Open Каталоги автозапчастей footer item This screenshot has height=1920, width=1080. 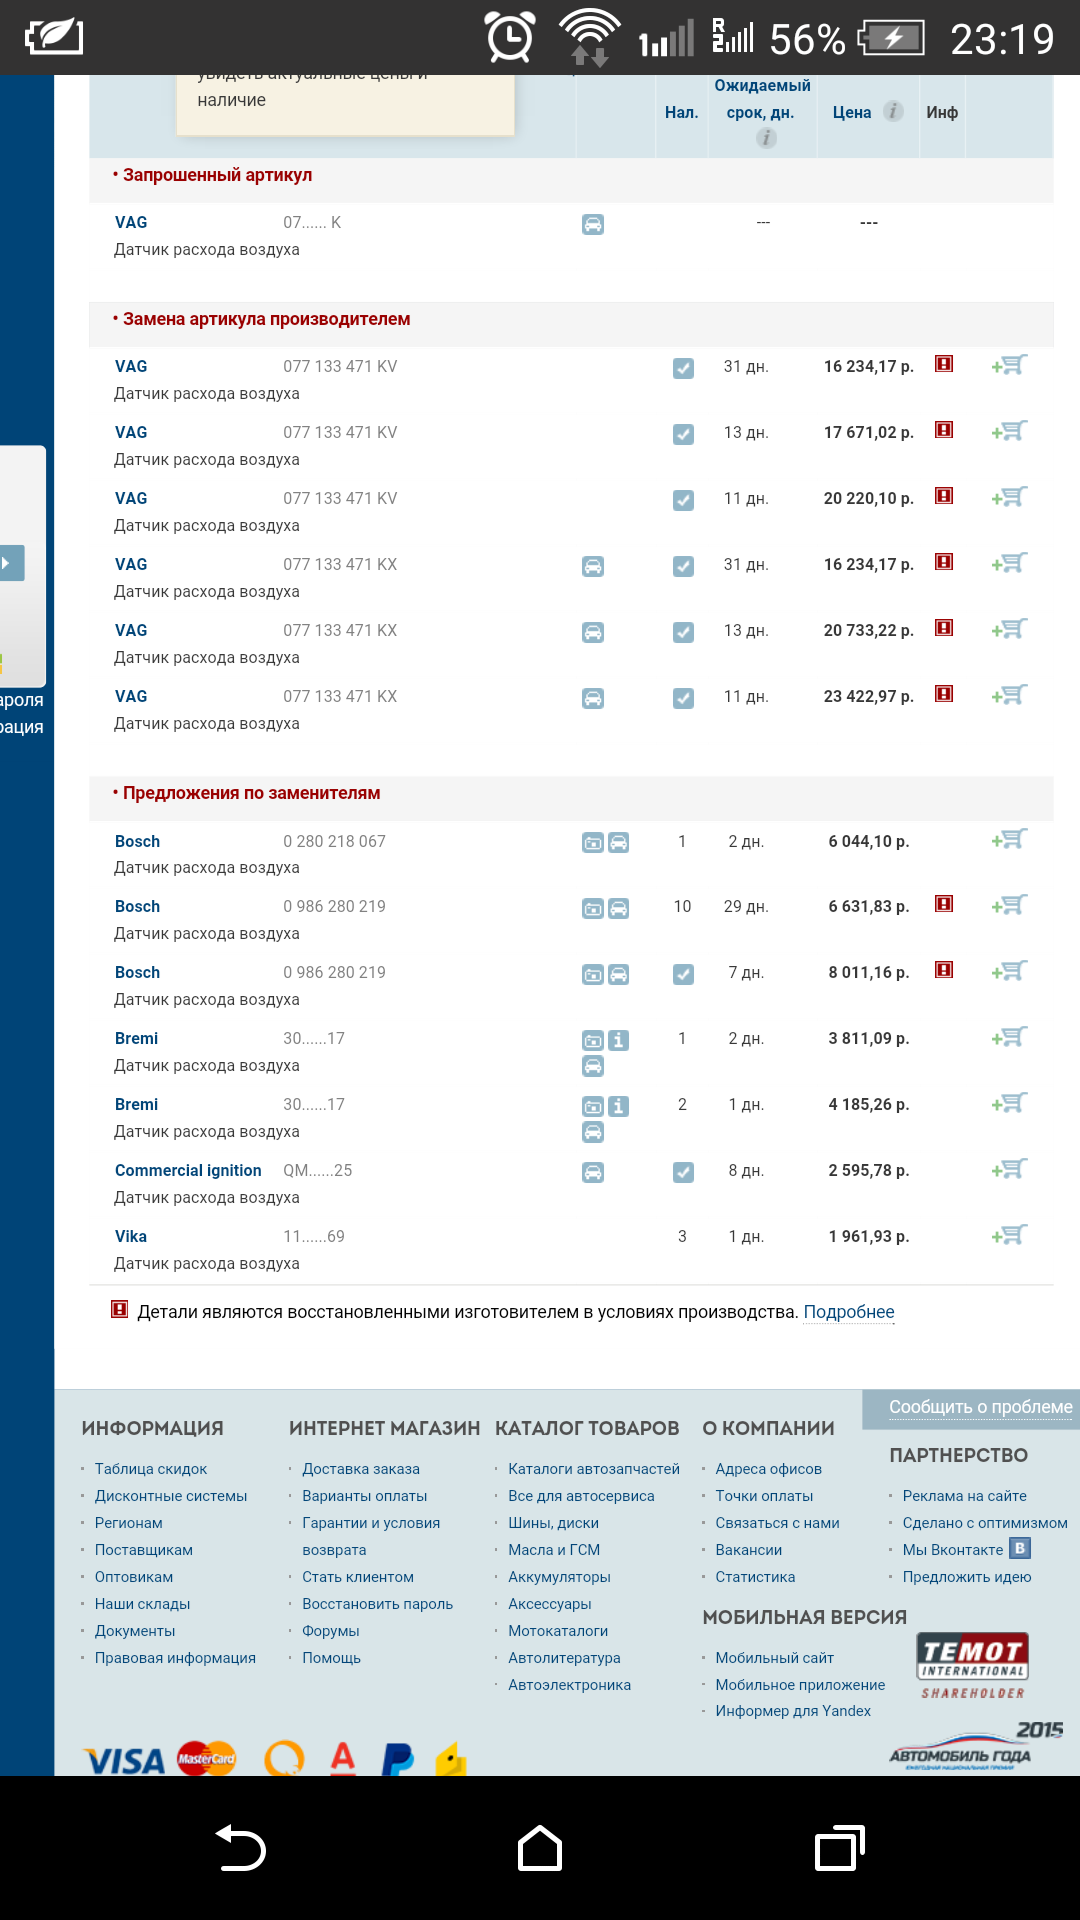(593, 1469)
